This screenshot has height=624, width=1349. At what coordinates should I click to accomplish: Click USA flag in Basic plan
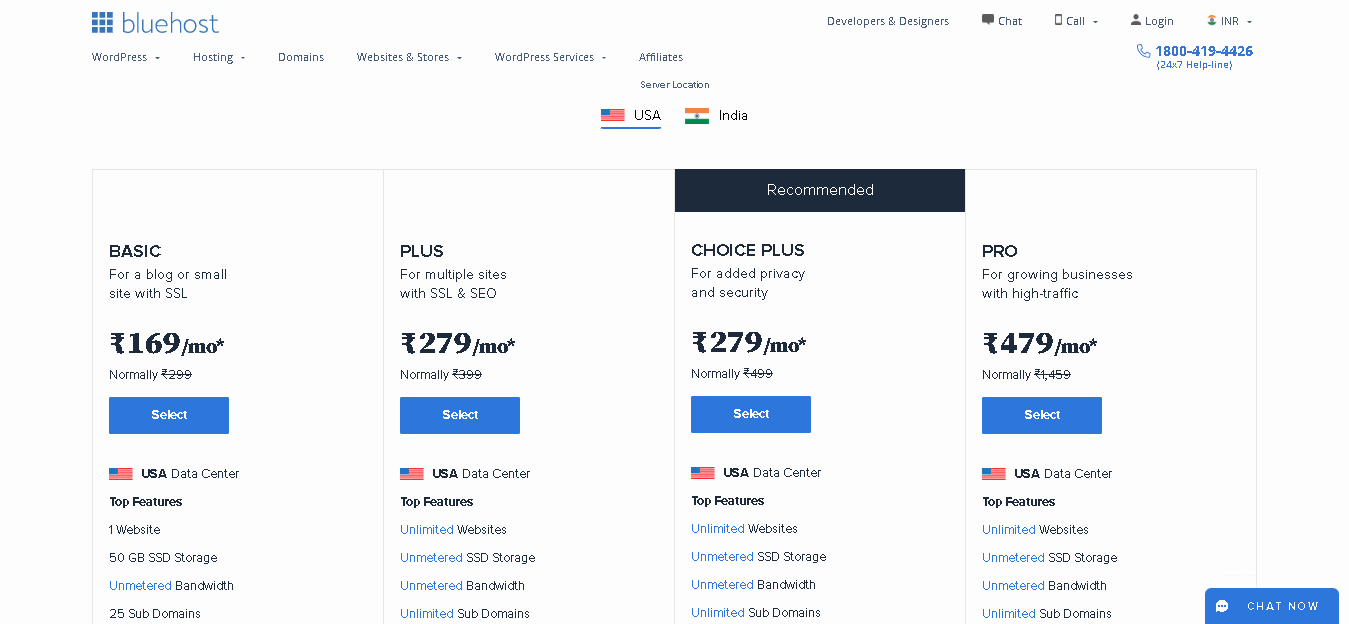[x=121, y=474]
